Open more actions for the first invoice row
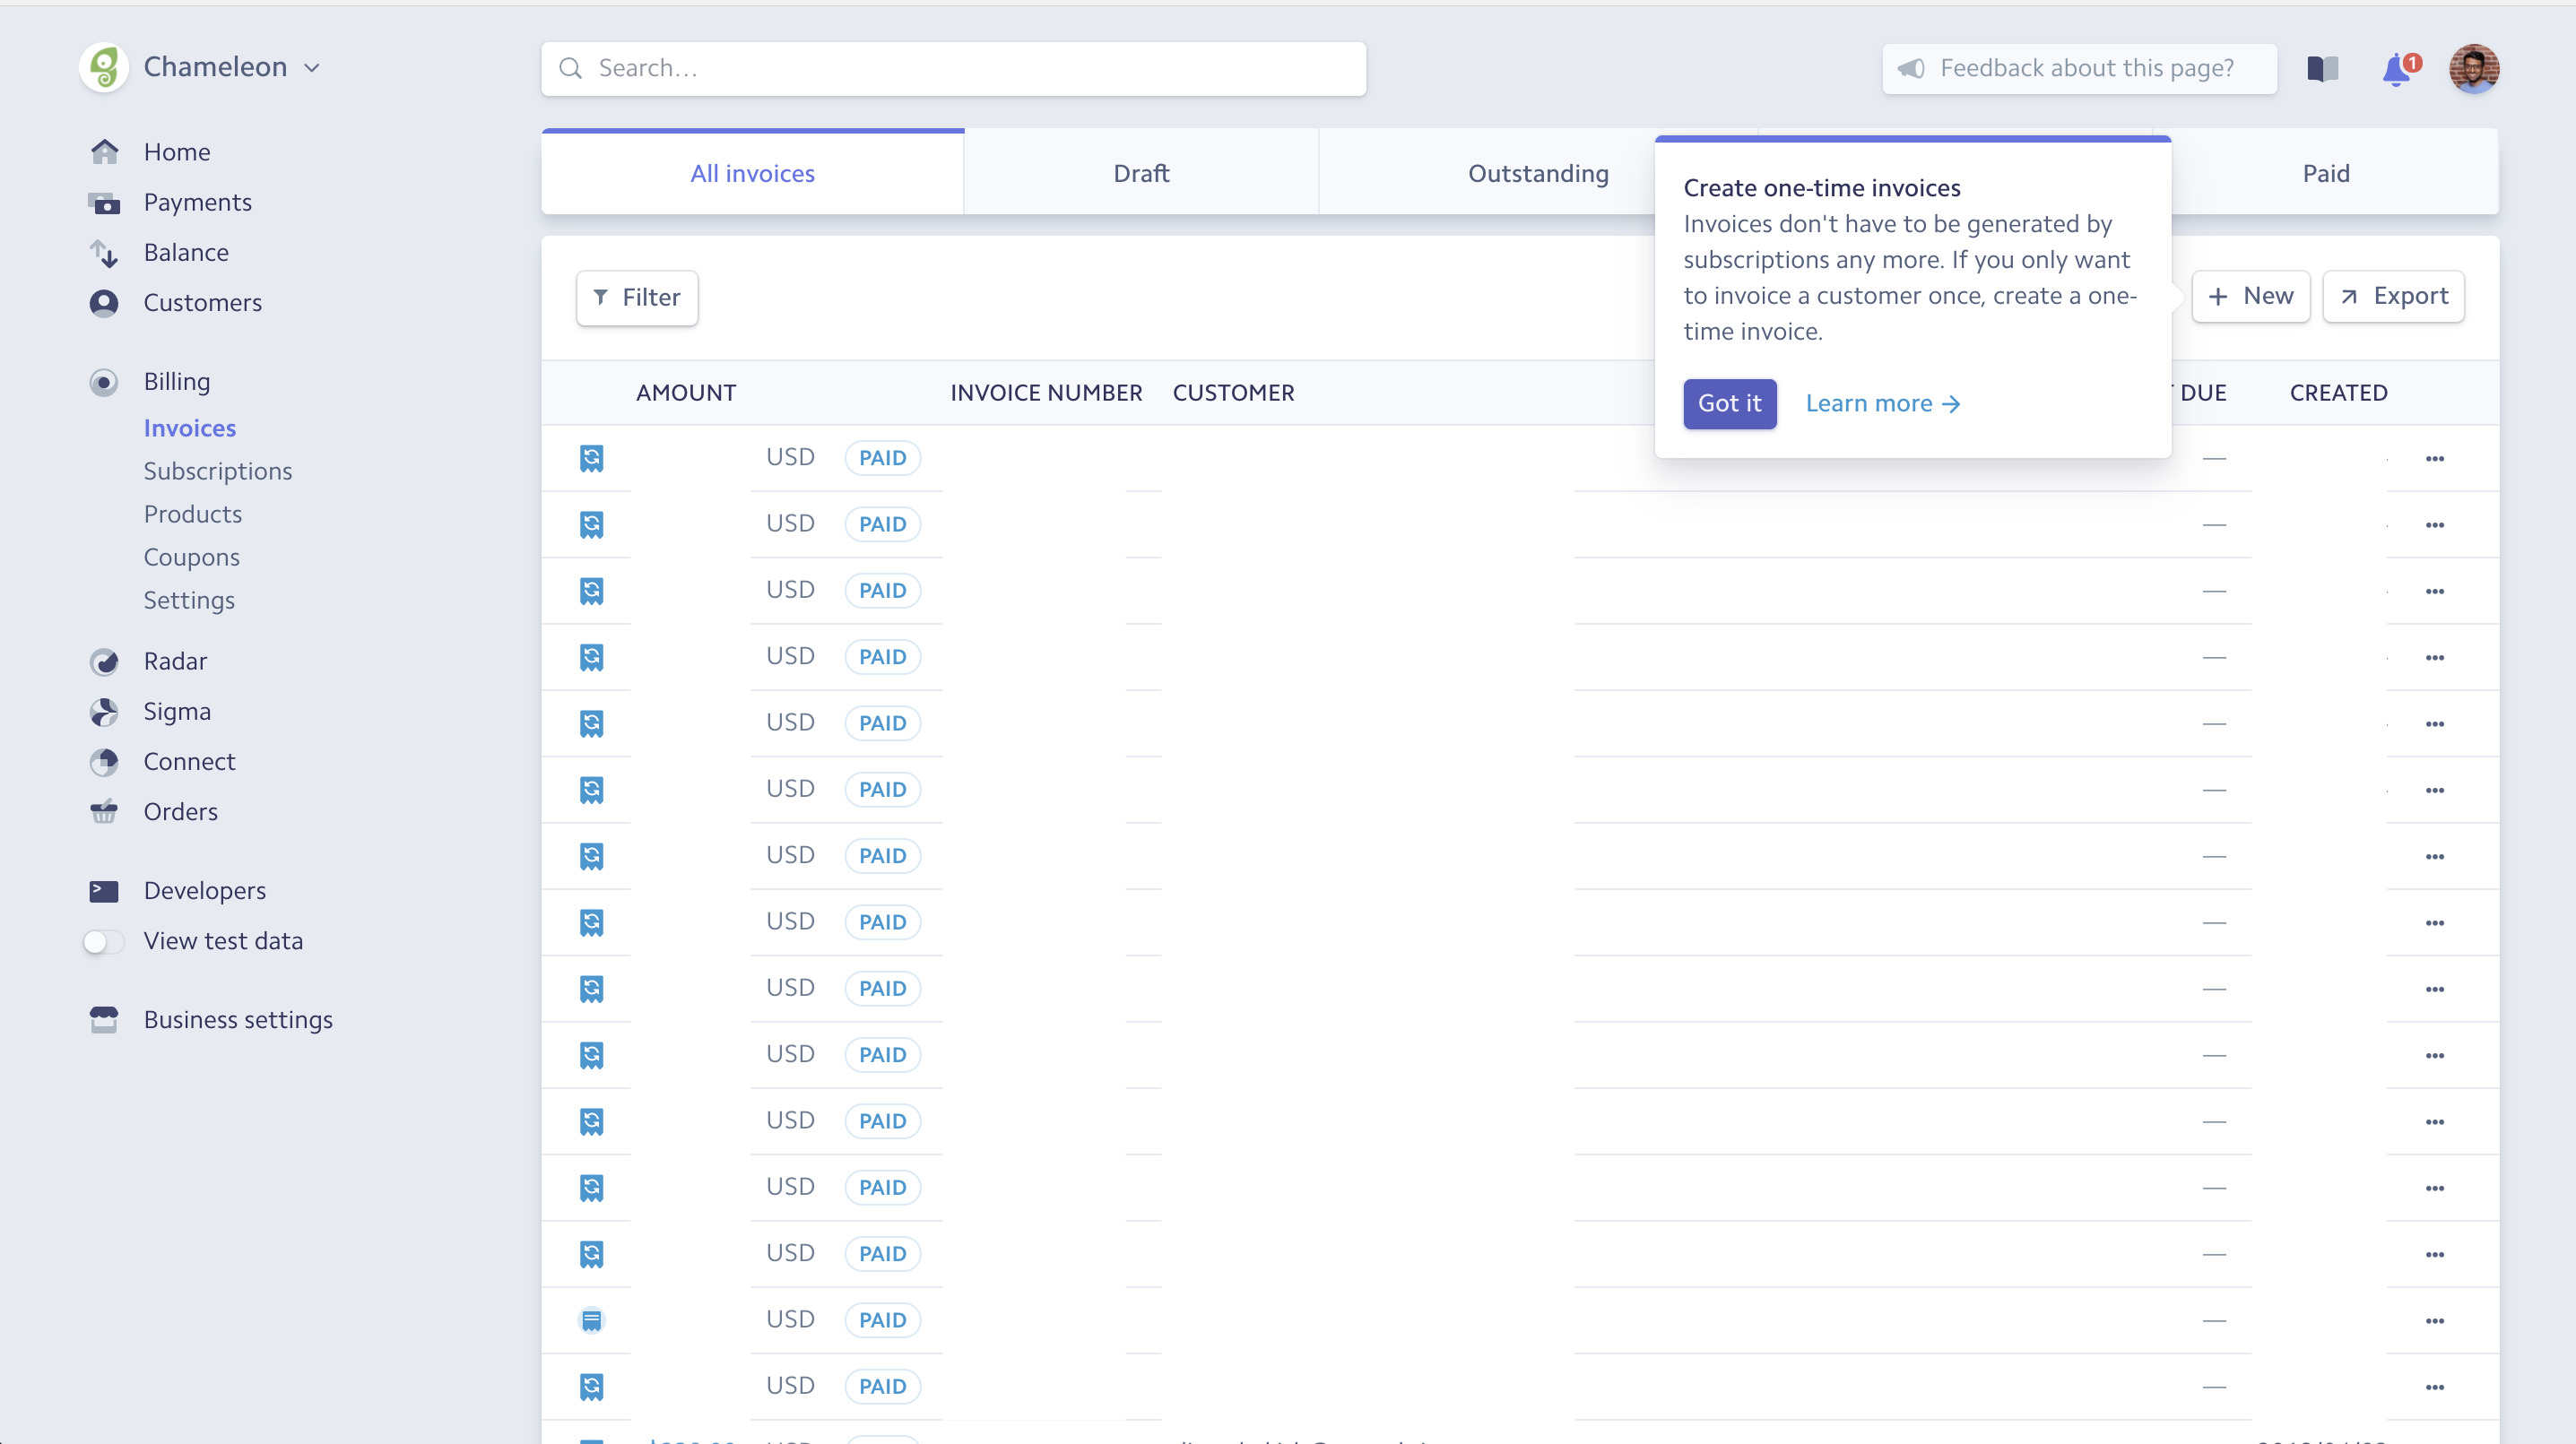The image size is (2576, 1444). (2435, 459)
